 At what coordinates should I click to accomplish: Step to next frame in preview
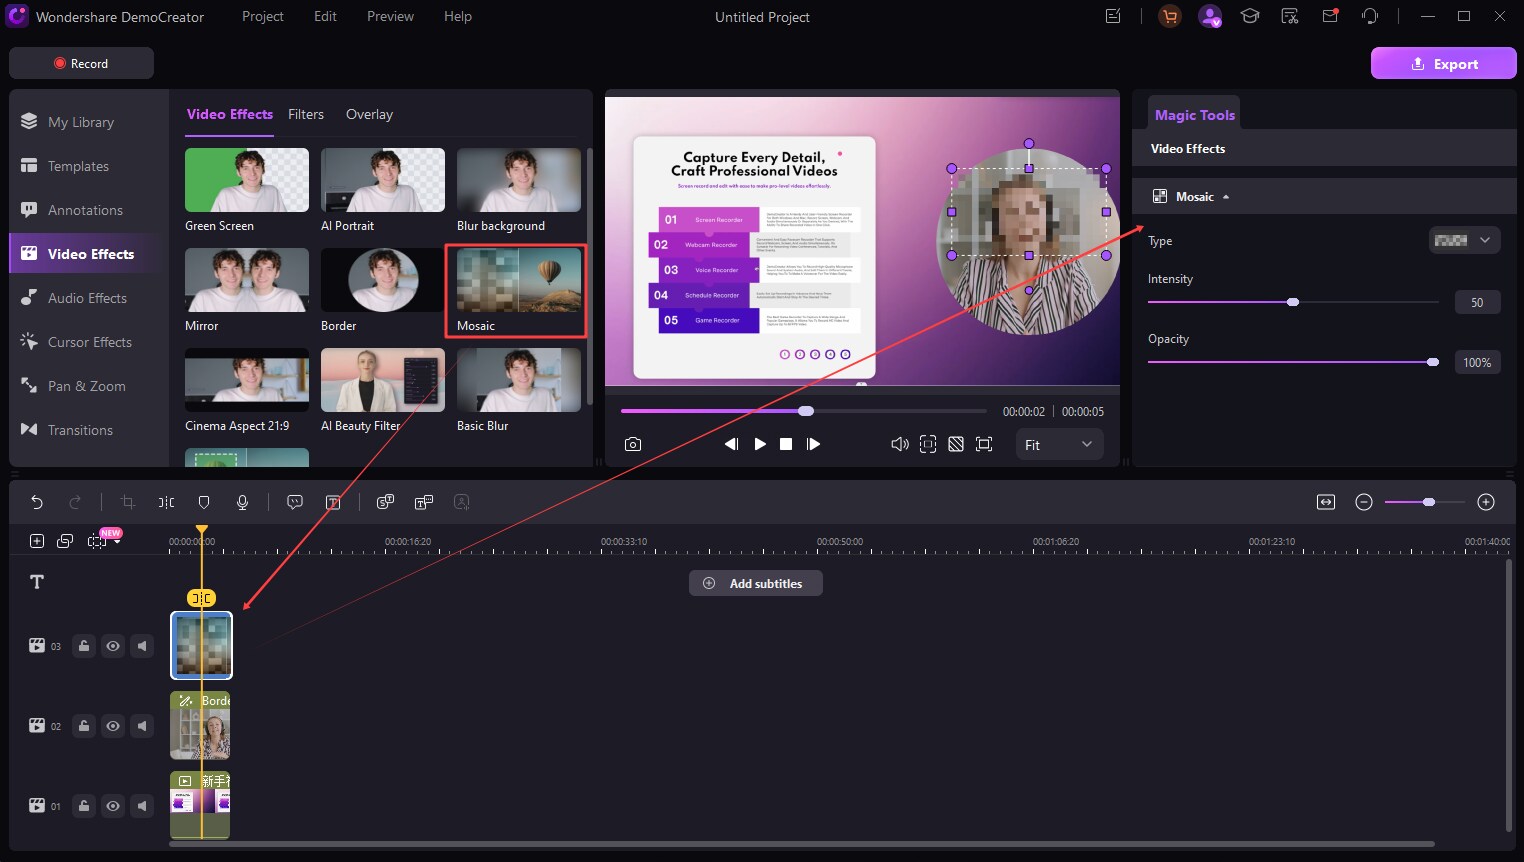(813, 444)
